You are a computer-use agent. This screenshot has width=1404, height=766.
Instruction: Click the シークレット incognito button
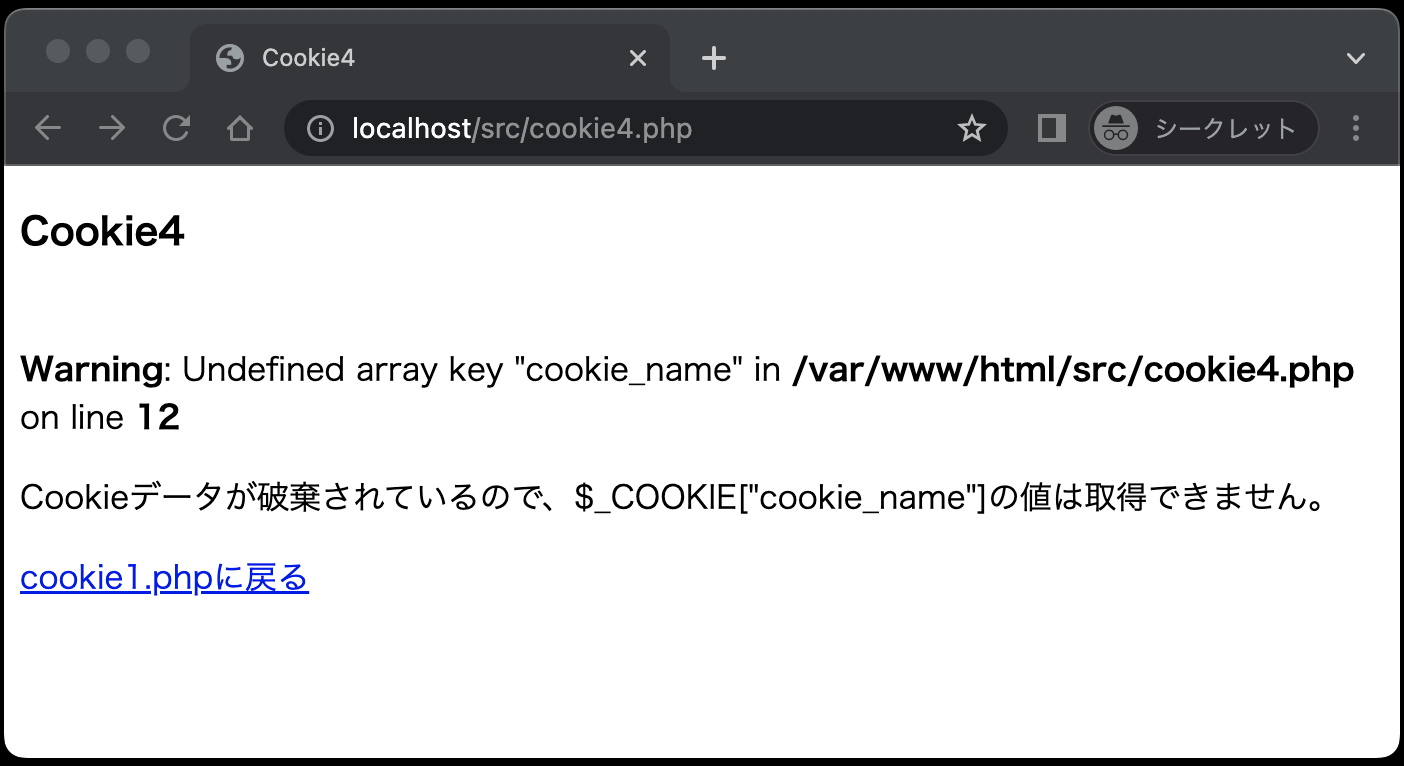tap(1203, 128)
